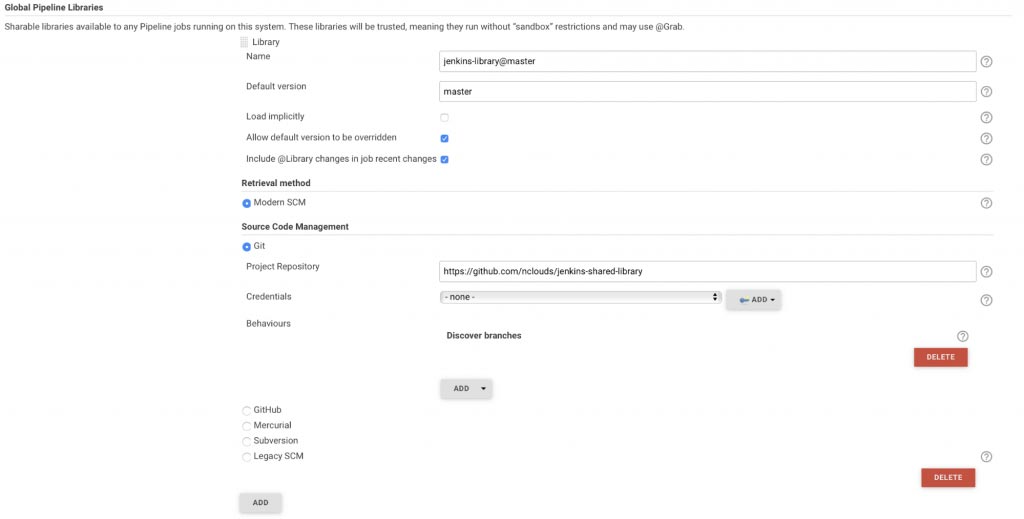Toggle Include @Library changes in job recent changes
The width and height of the screenshot is (1024, 519).
point(444,159)
